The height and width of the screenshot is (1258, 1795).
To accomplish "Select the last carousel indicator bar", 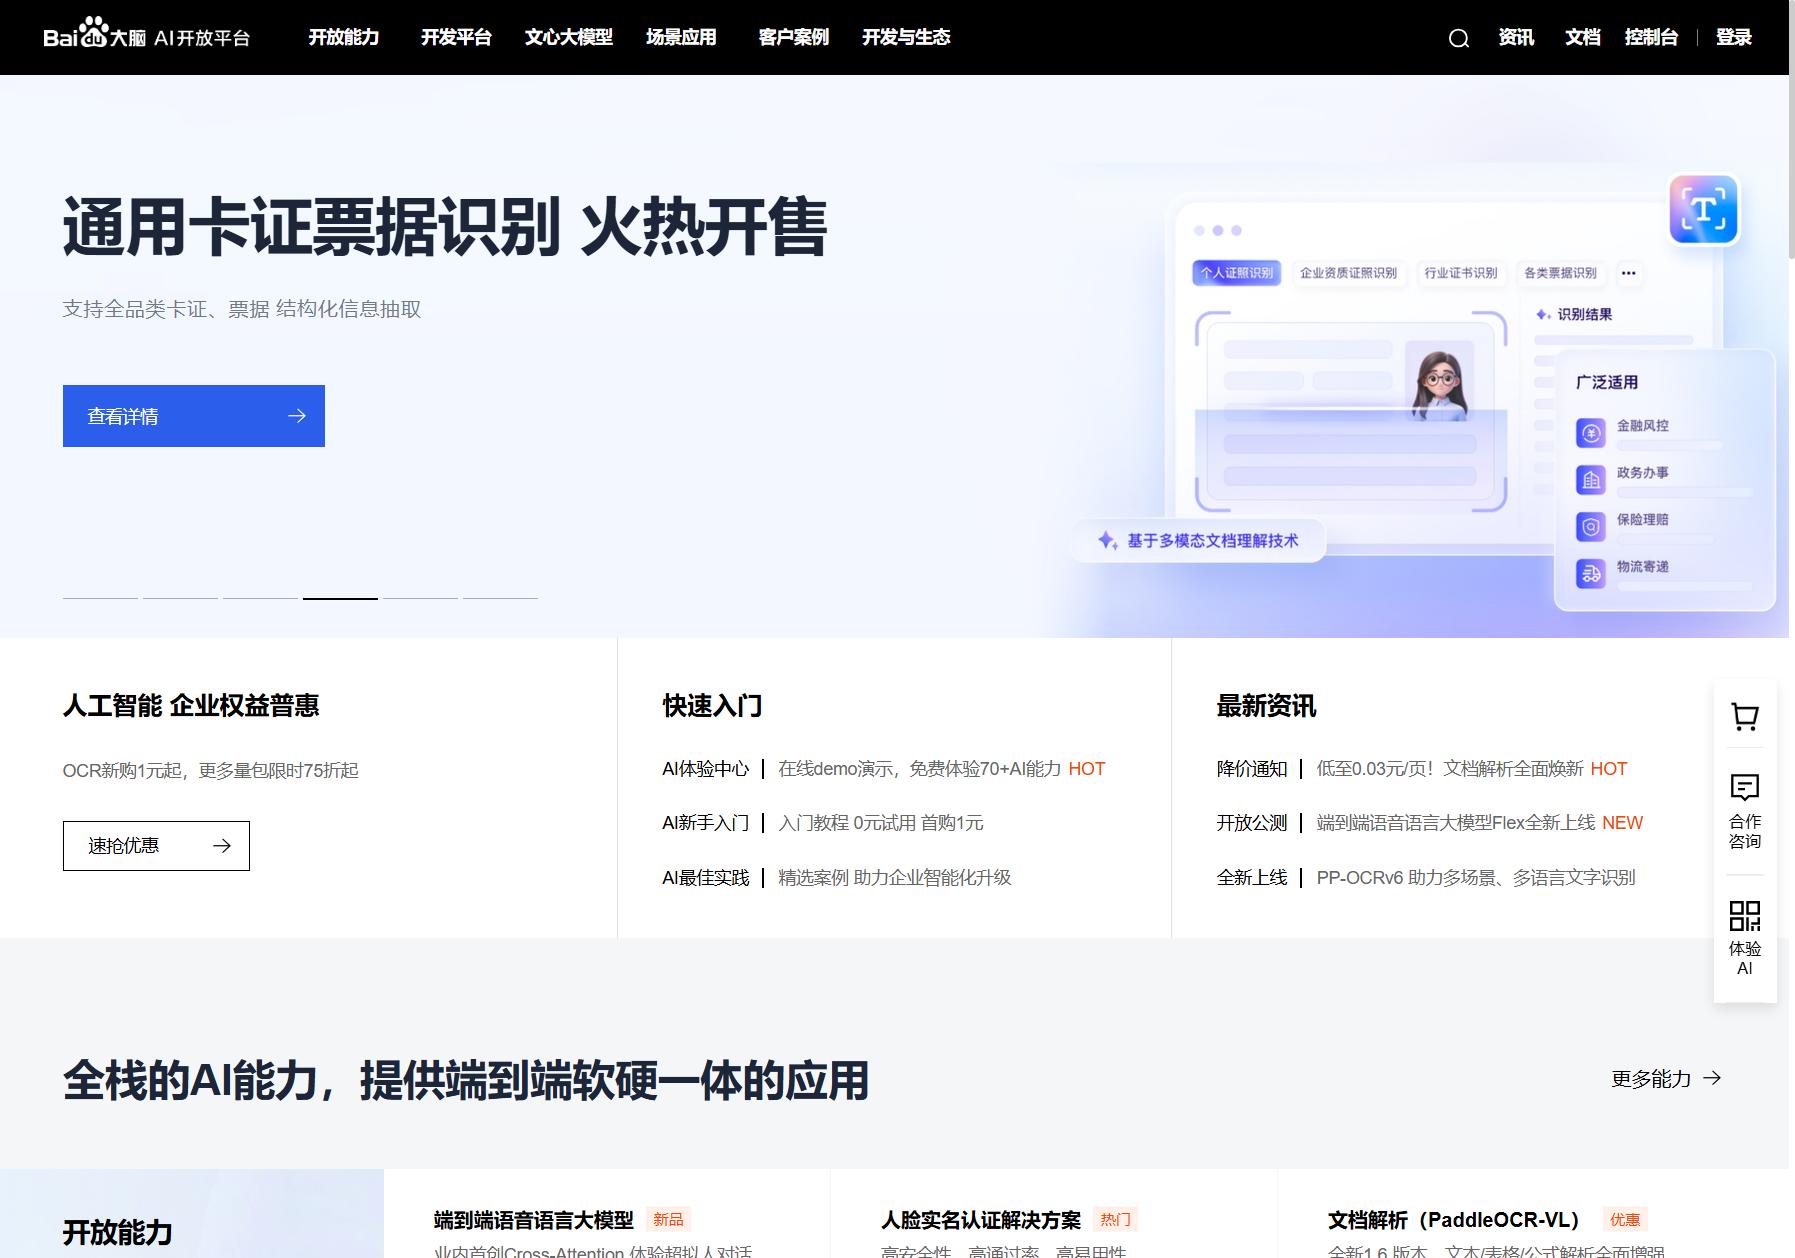I will 500,598.
